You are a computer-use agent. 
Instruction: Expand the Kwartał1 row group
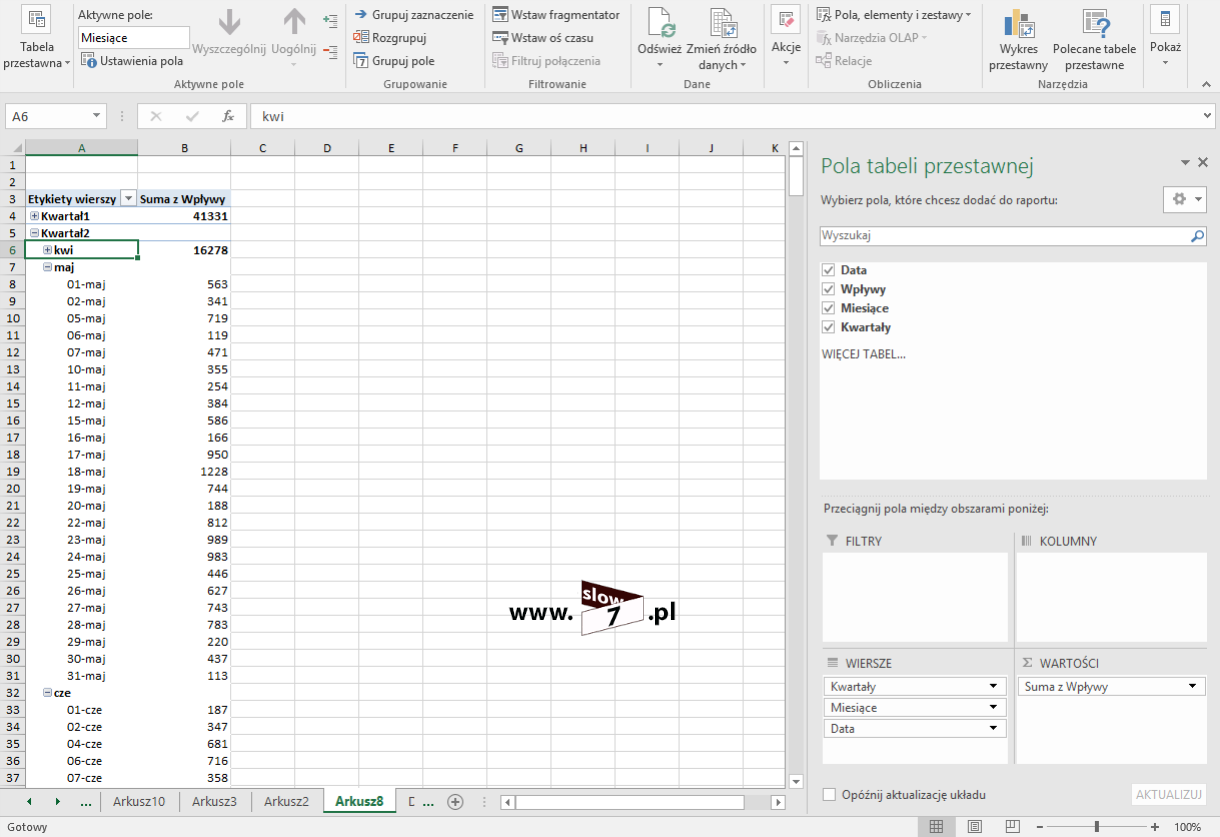(34, 216)
